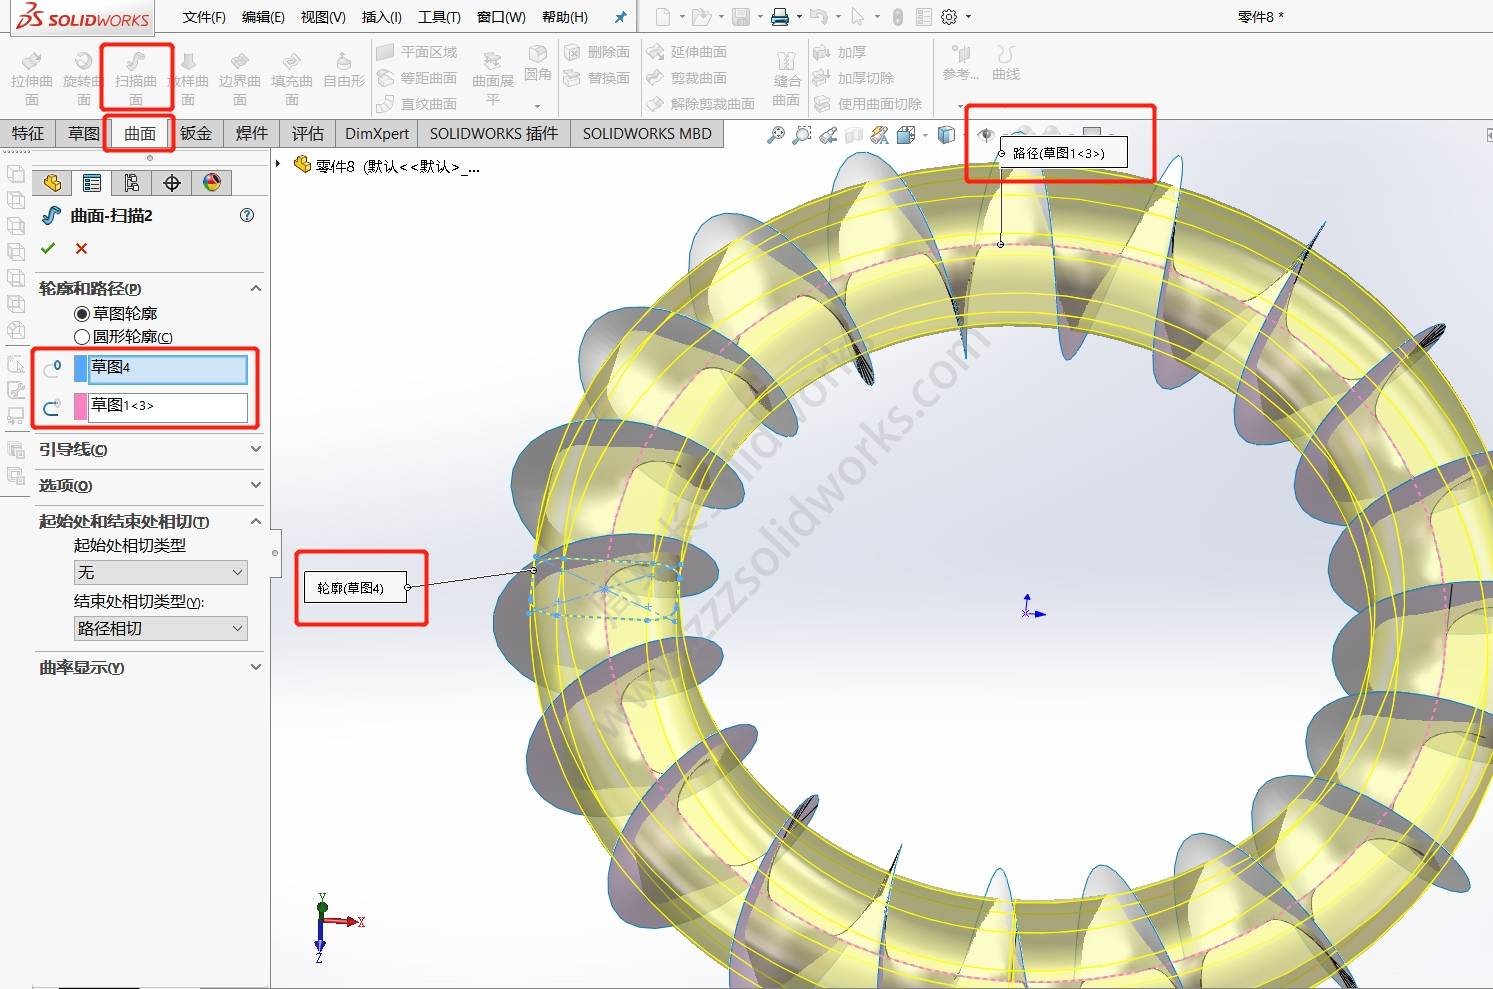Confirm the sweep with green checkmark
The image size is (1493, 989).
point(48,248)
